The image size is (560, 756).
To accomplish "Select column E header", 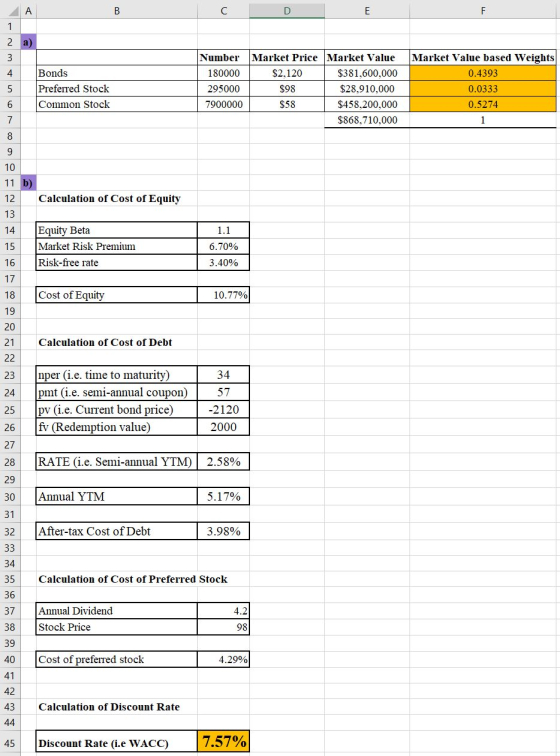I will click(x=367, y=10).
